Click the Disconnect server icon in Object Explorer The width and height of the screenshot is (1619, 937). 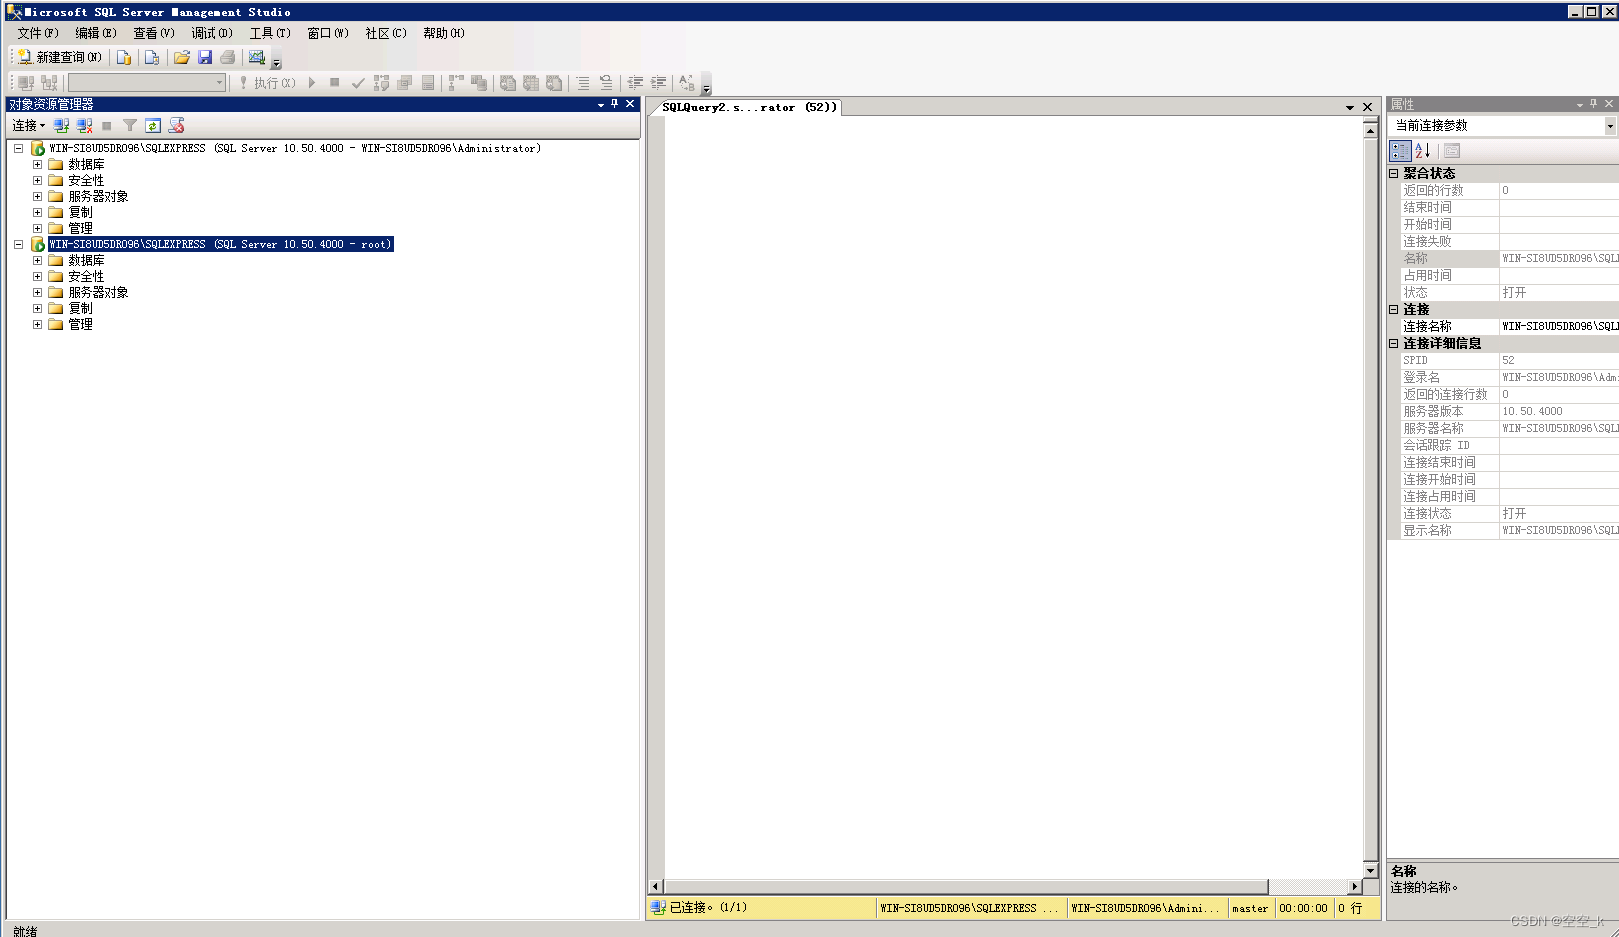click(83, 125)
